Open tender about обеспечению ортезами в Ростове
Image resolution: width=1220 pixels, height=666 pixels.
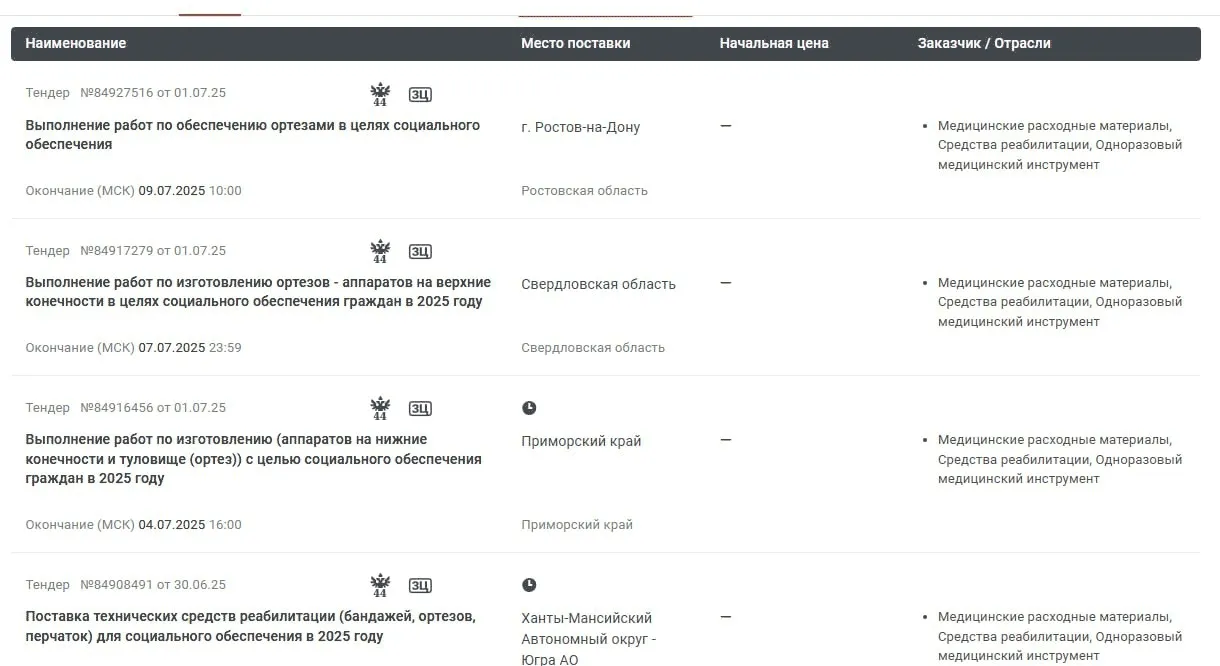(252, 135)
